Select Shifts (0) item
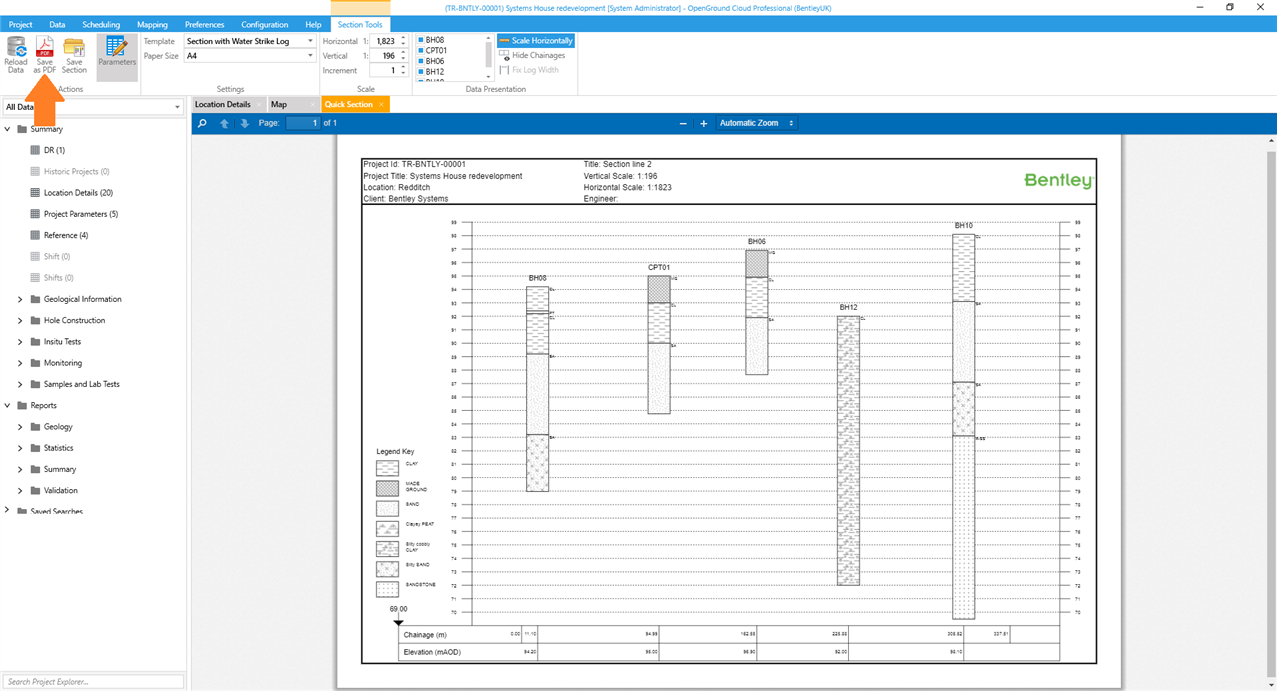 tap(59, 277)
